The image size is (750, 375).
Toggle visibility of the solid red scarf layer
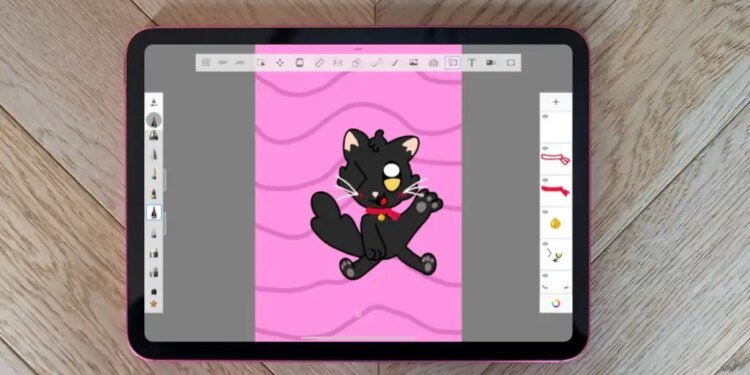click(545, 180)
